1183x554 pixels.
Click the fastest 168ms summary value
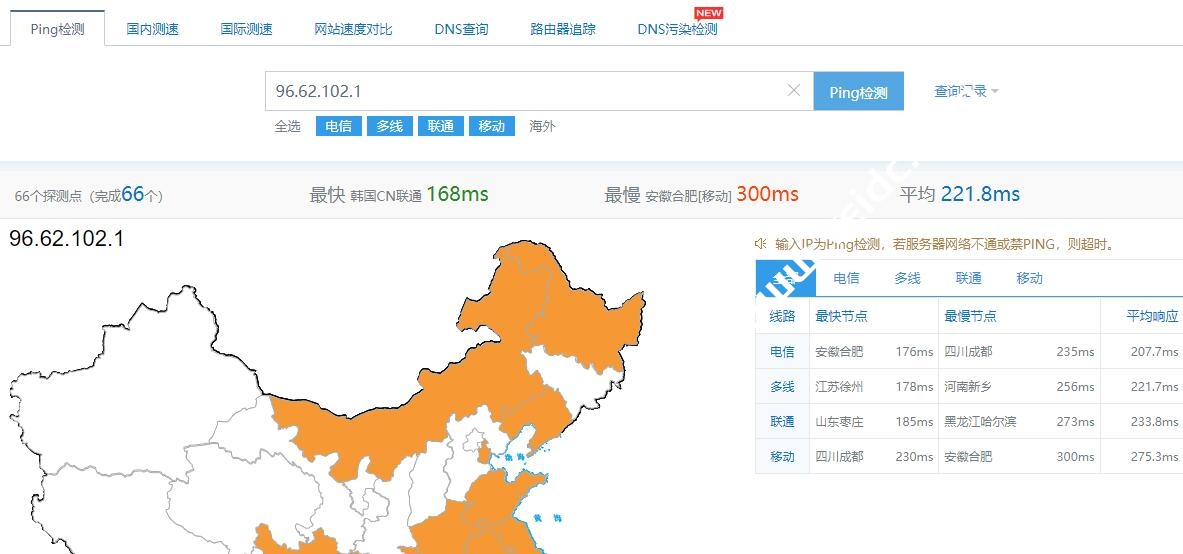457,194
